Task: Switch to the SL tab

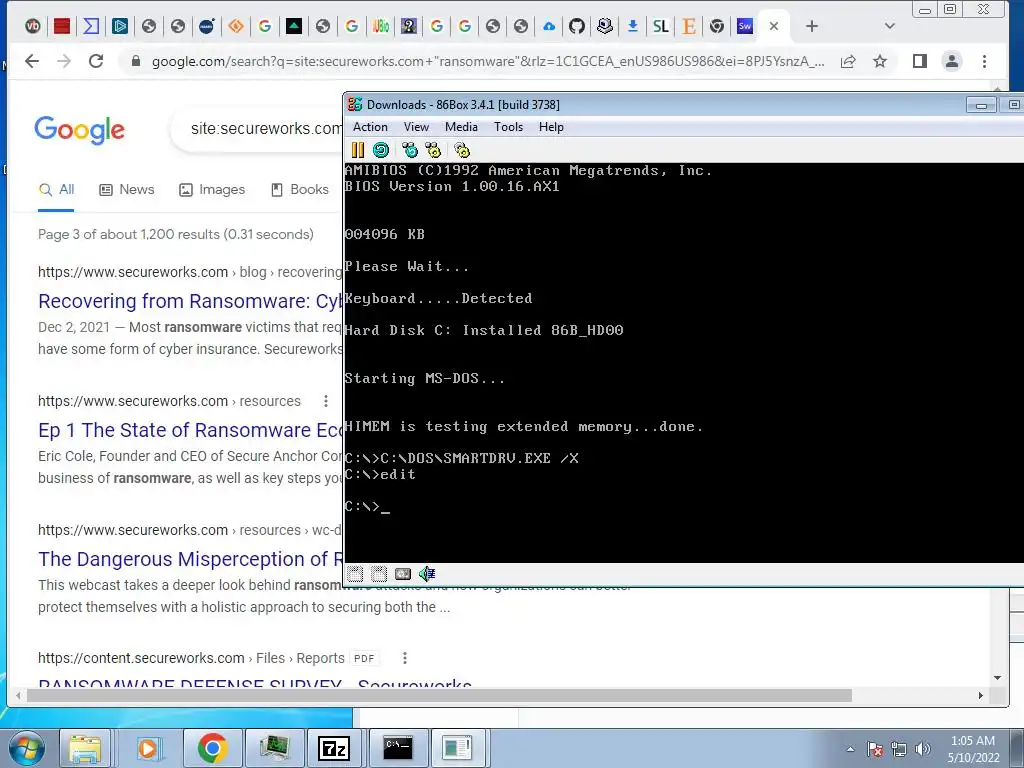Action: [661, 26]
